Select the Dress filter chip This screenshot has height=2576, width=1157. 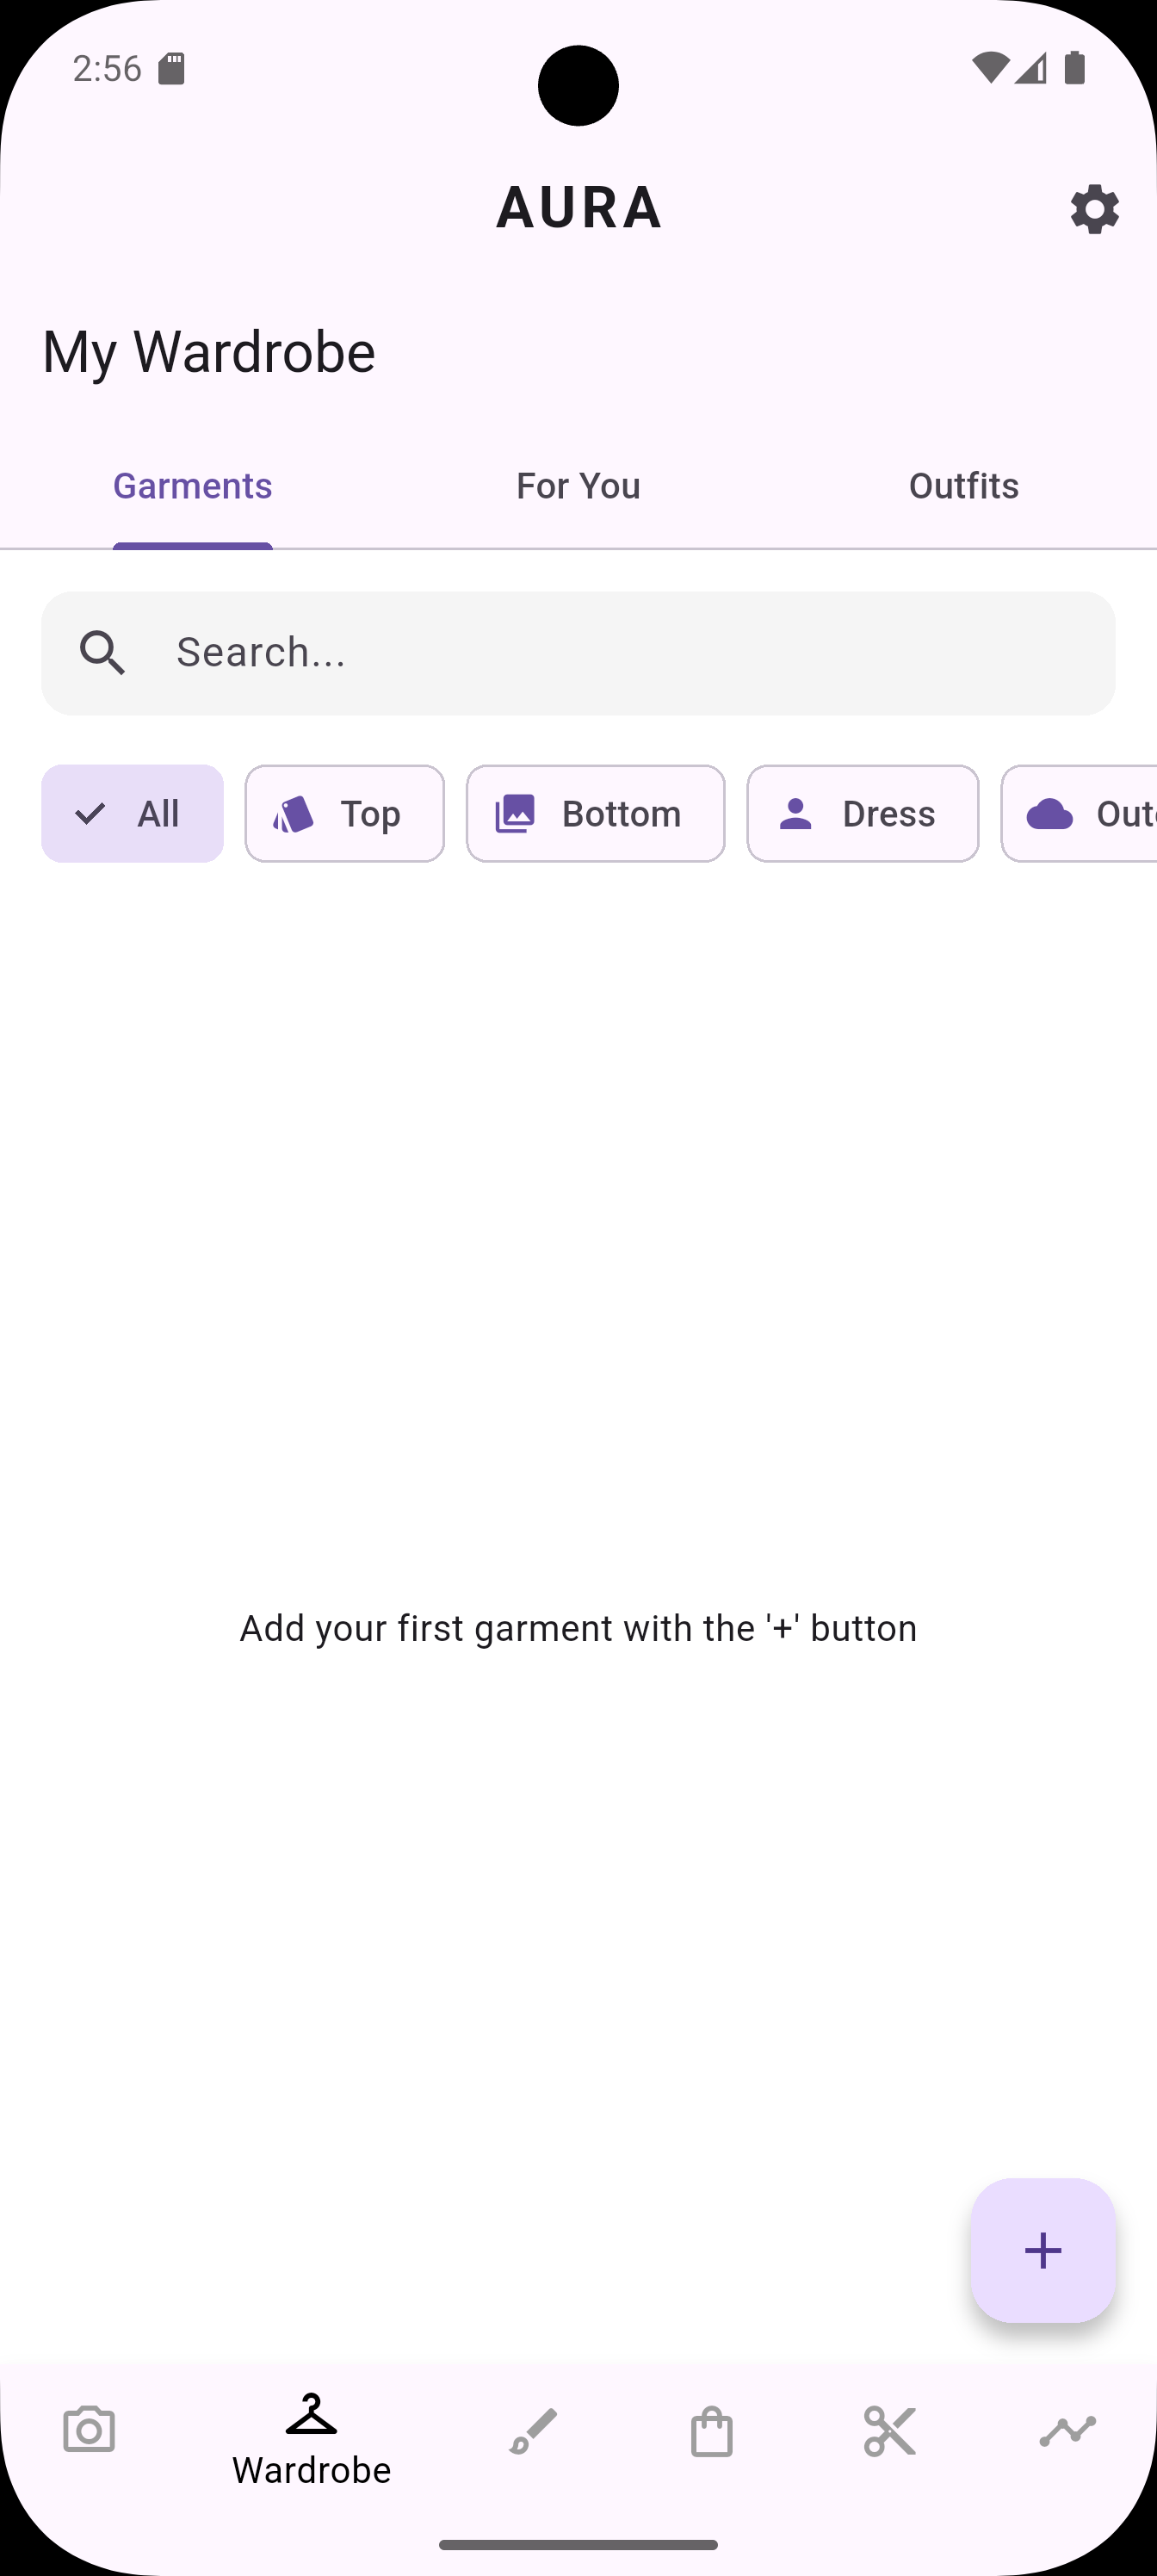[862, 813]
